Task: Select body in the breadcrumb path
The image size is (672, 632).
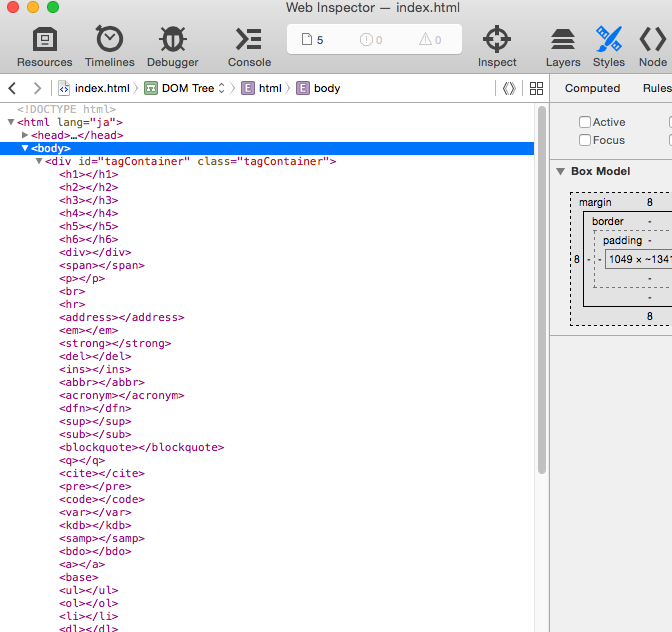Action: pyautogui.click(x=327, y=88)
